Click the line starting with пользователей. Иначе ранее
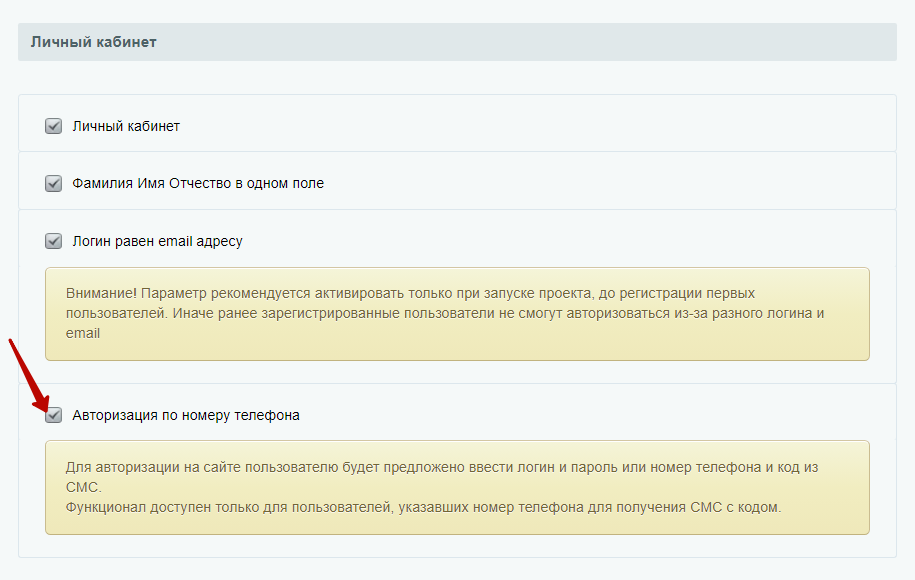This screenshot has height=580, width=915. coord(445,313)
